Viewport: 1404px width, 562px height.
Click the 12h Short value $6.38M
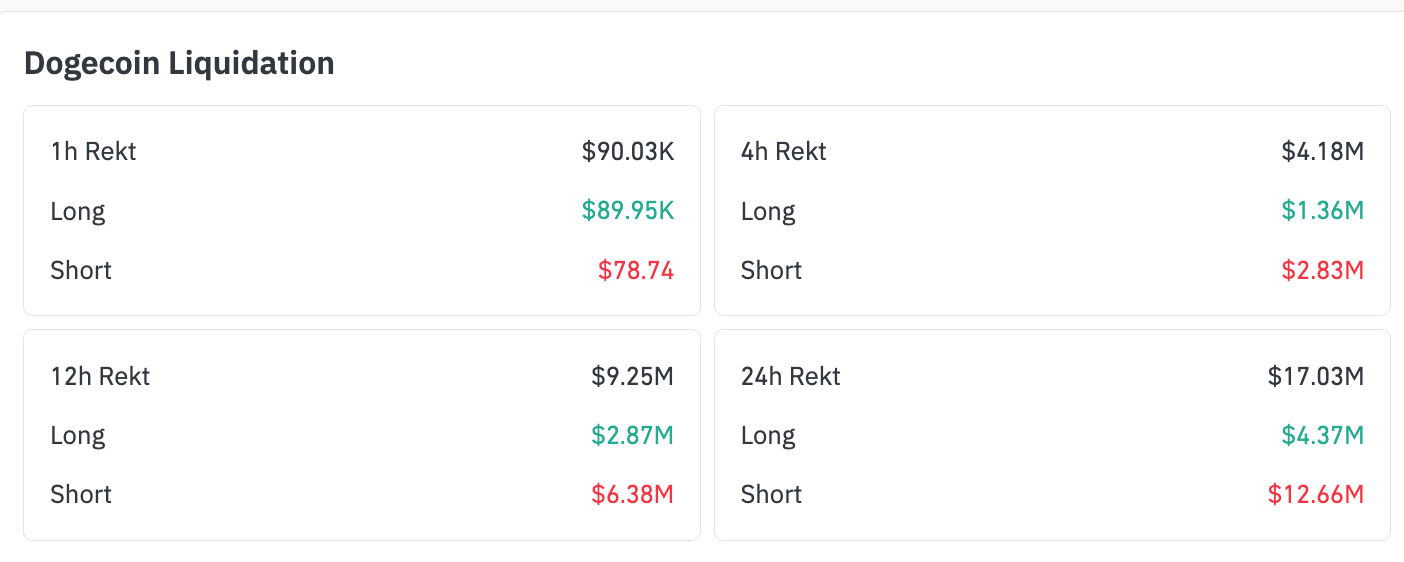(x=632, y=495)
